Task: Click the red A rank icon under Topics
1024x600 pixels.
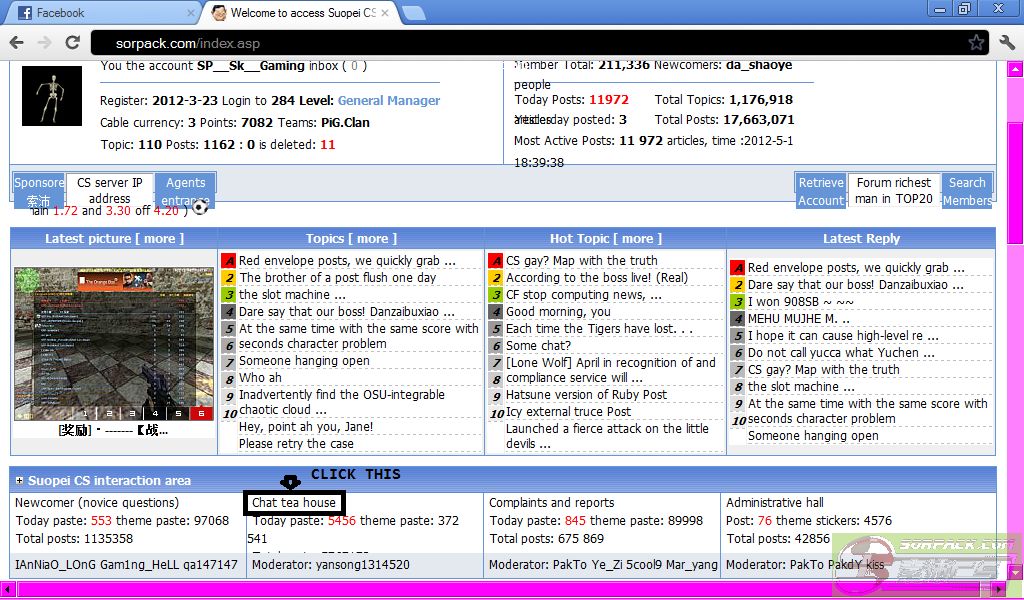Action: point(229,261)
